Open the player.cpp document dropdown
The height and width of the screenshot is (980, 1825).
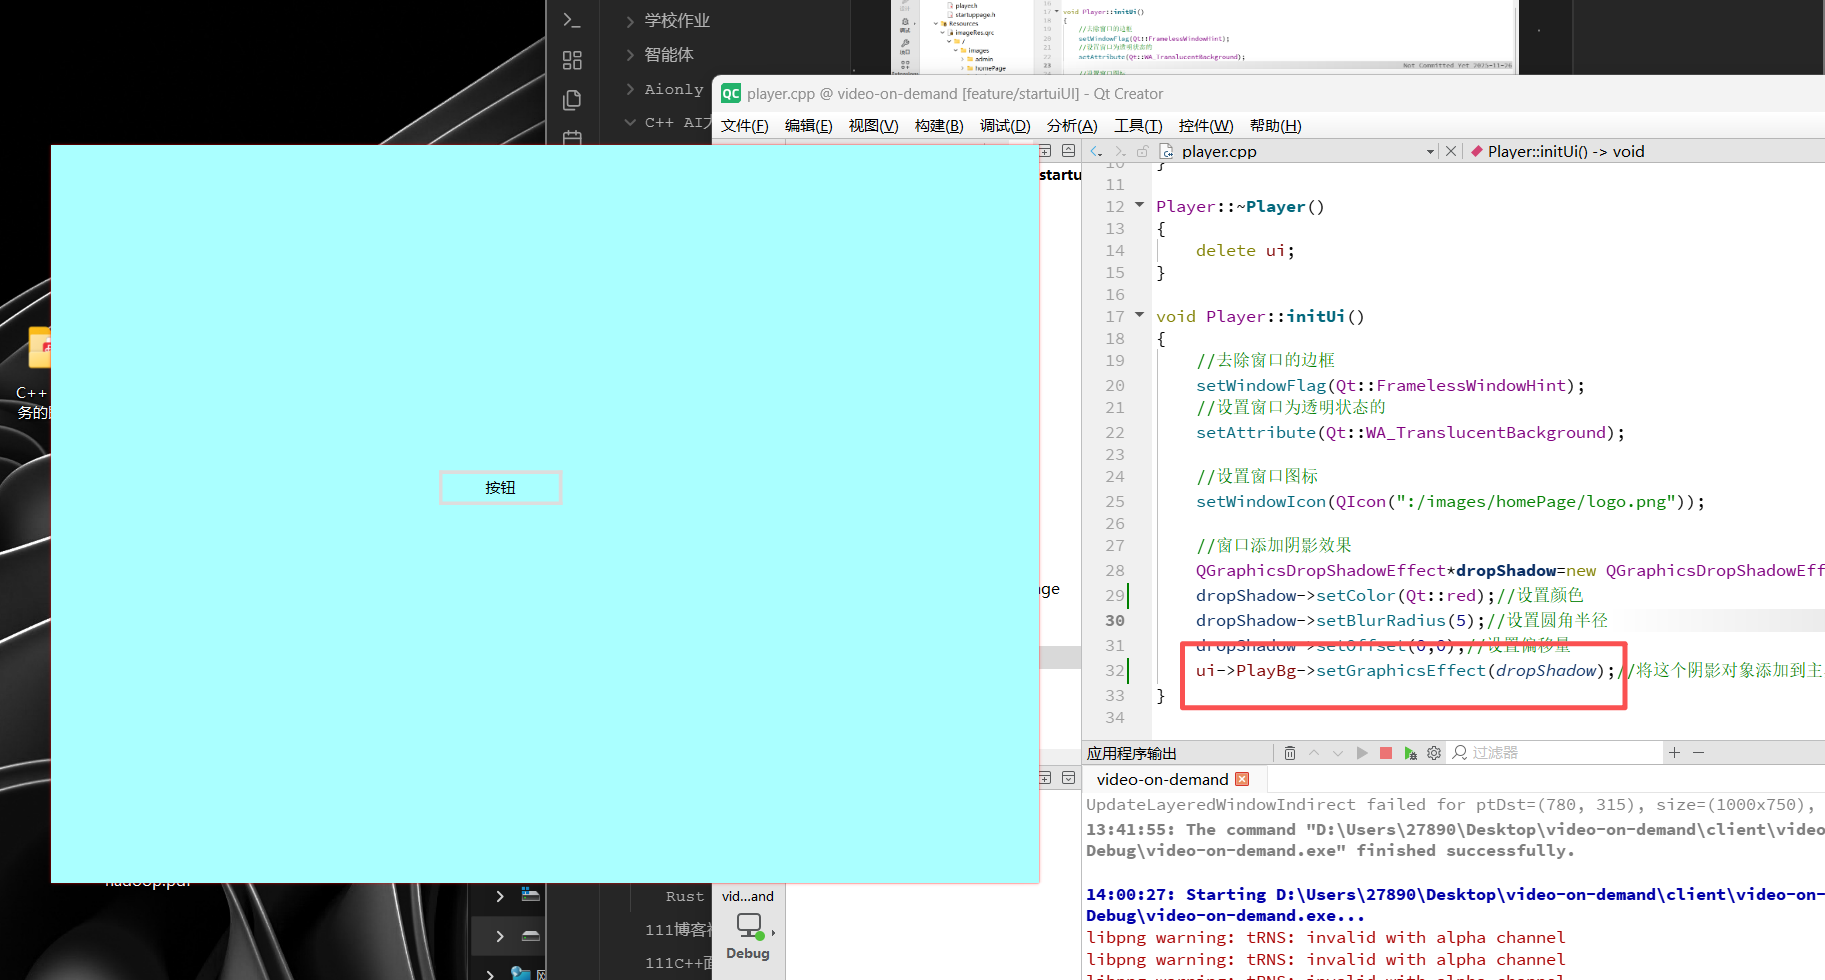click(1430, 152)
